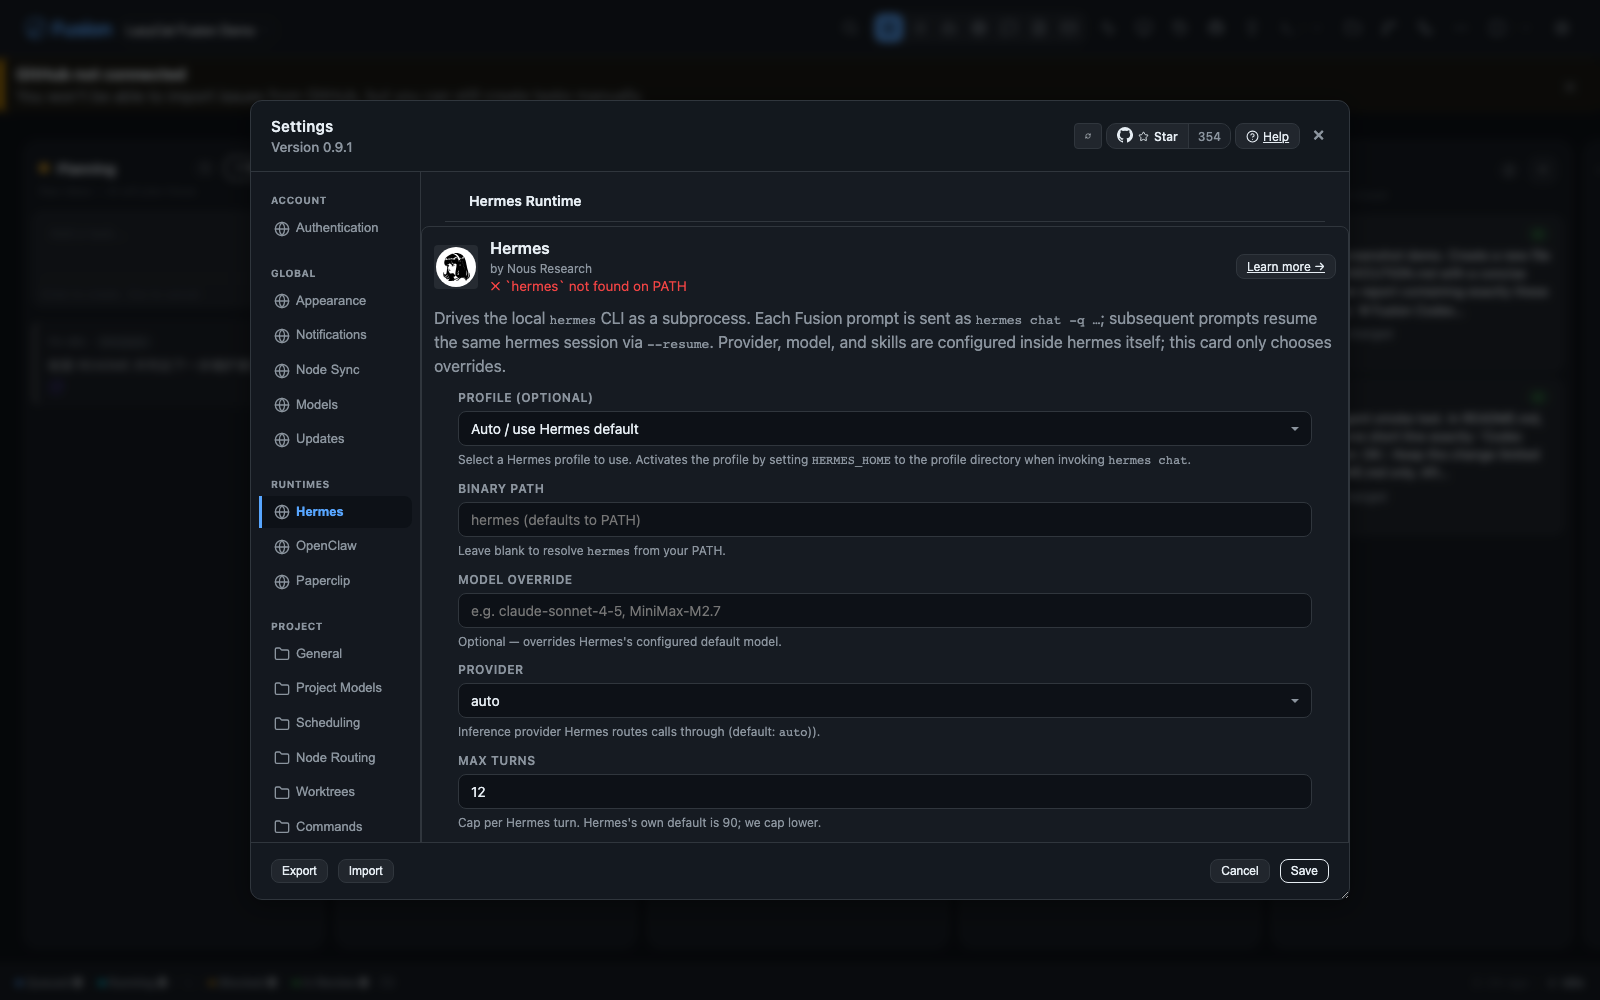Follow the Learn more link
Image resolution: width=1600 pixels, height=1000 pixels.
click(x=1285, y=267)
